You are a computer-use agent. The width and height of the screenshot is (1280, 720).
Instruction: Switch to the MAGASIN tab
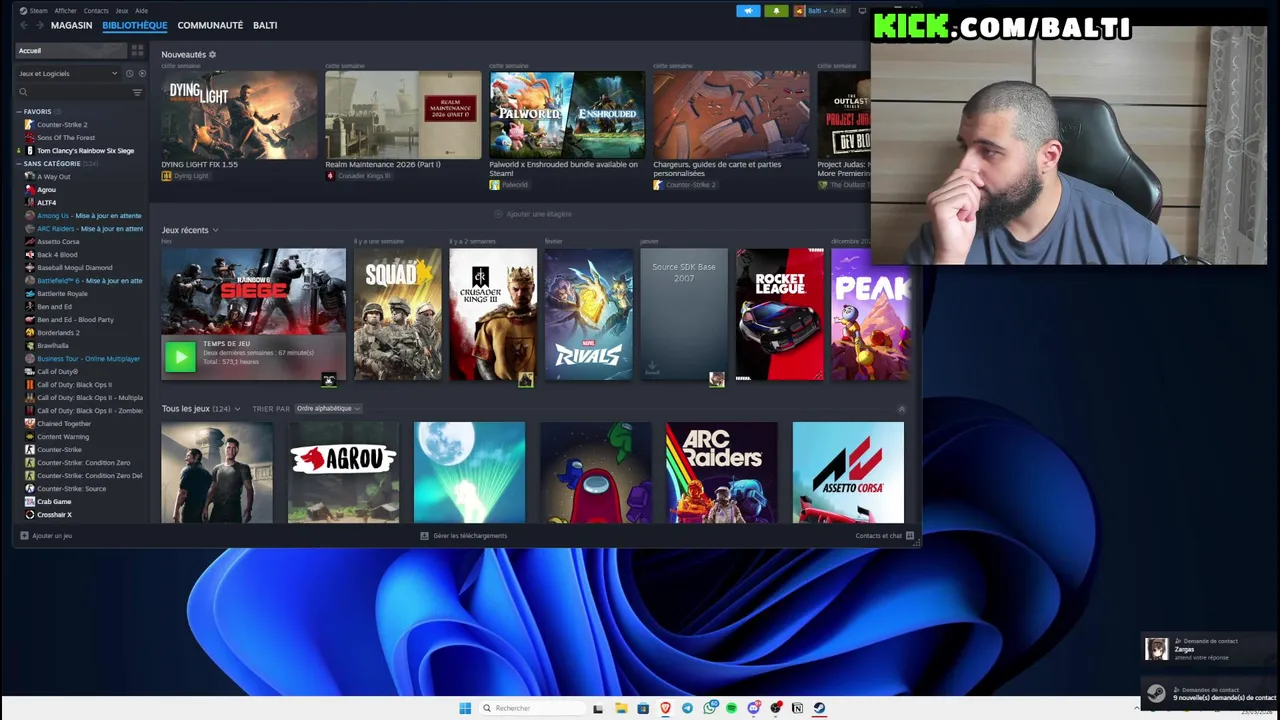tap(72, 25)
